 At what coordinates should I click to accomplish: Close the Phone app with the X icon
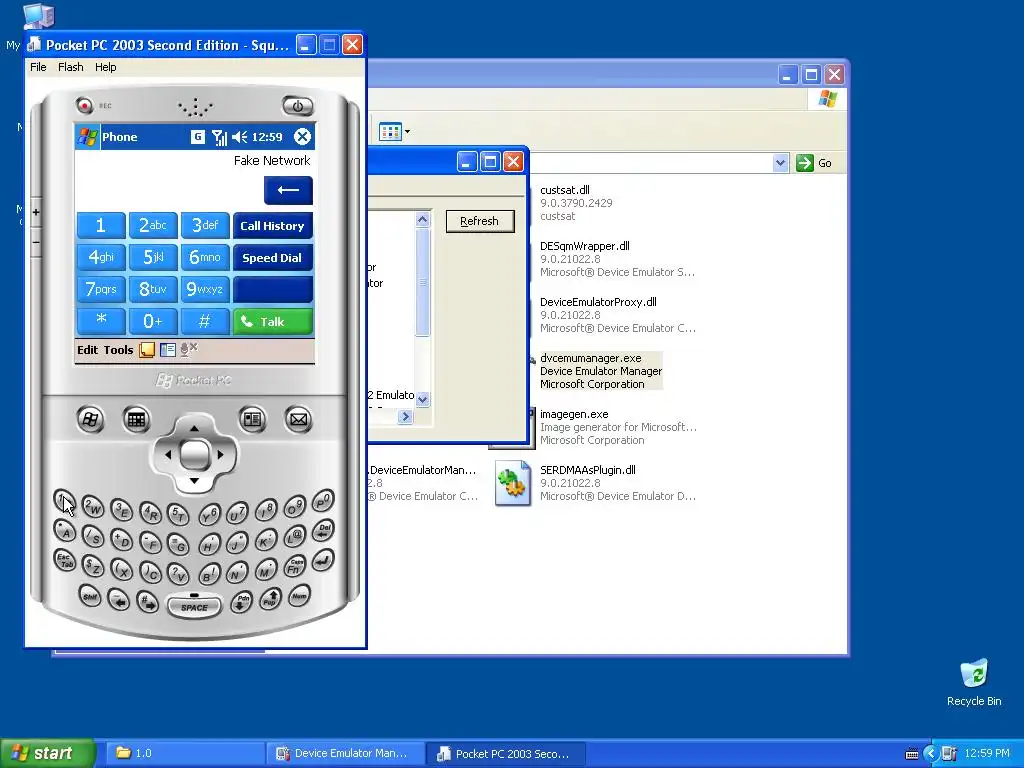pos(302,136)
